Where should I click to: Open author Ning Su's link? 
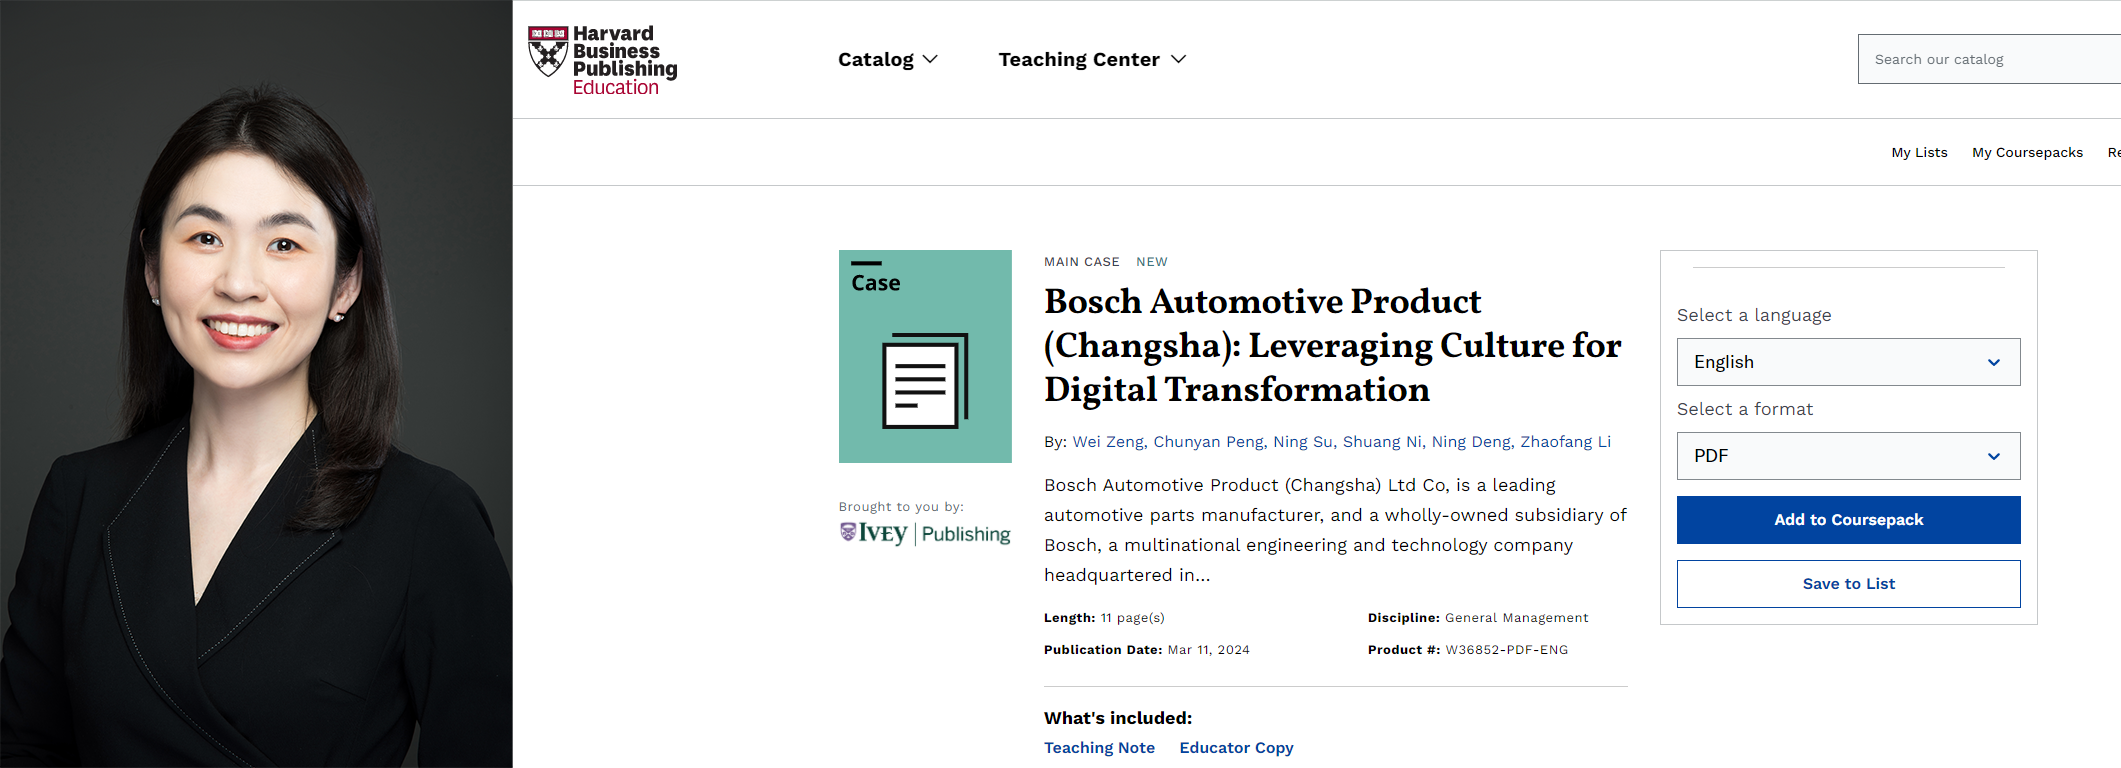[1302, 441]
